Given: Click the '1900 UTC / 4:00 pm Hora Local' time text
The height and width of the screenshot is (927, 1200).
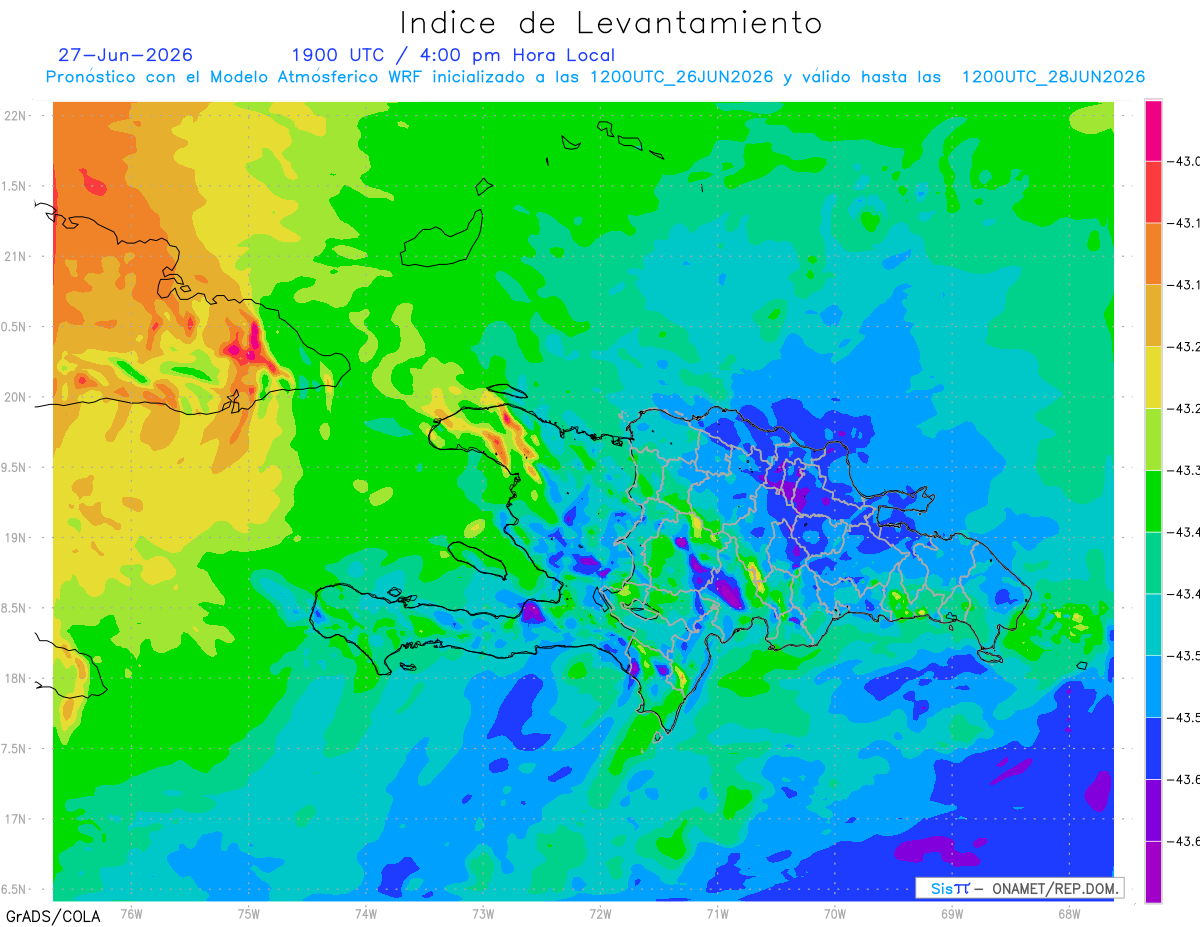Looking at the screenshot, I should (x=453, y=55).
